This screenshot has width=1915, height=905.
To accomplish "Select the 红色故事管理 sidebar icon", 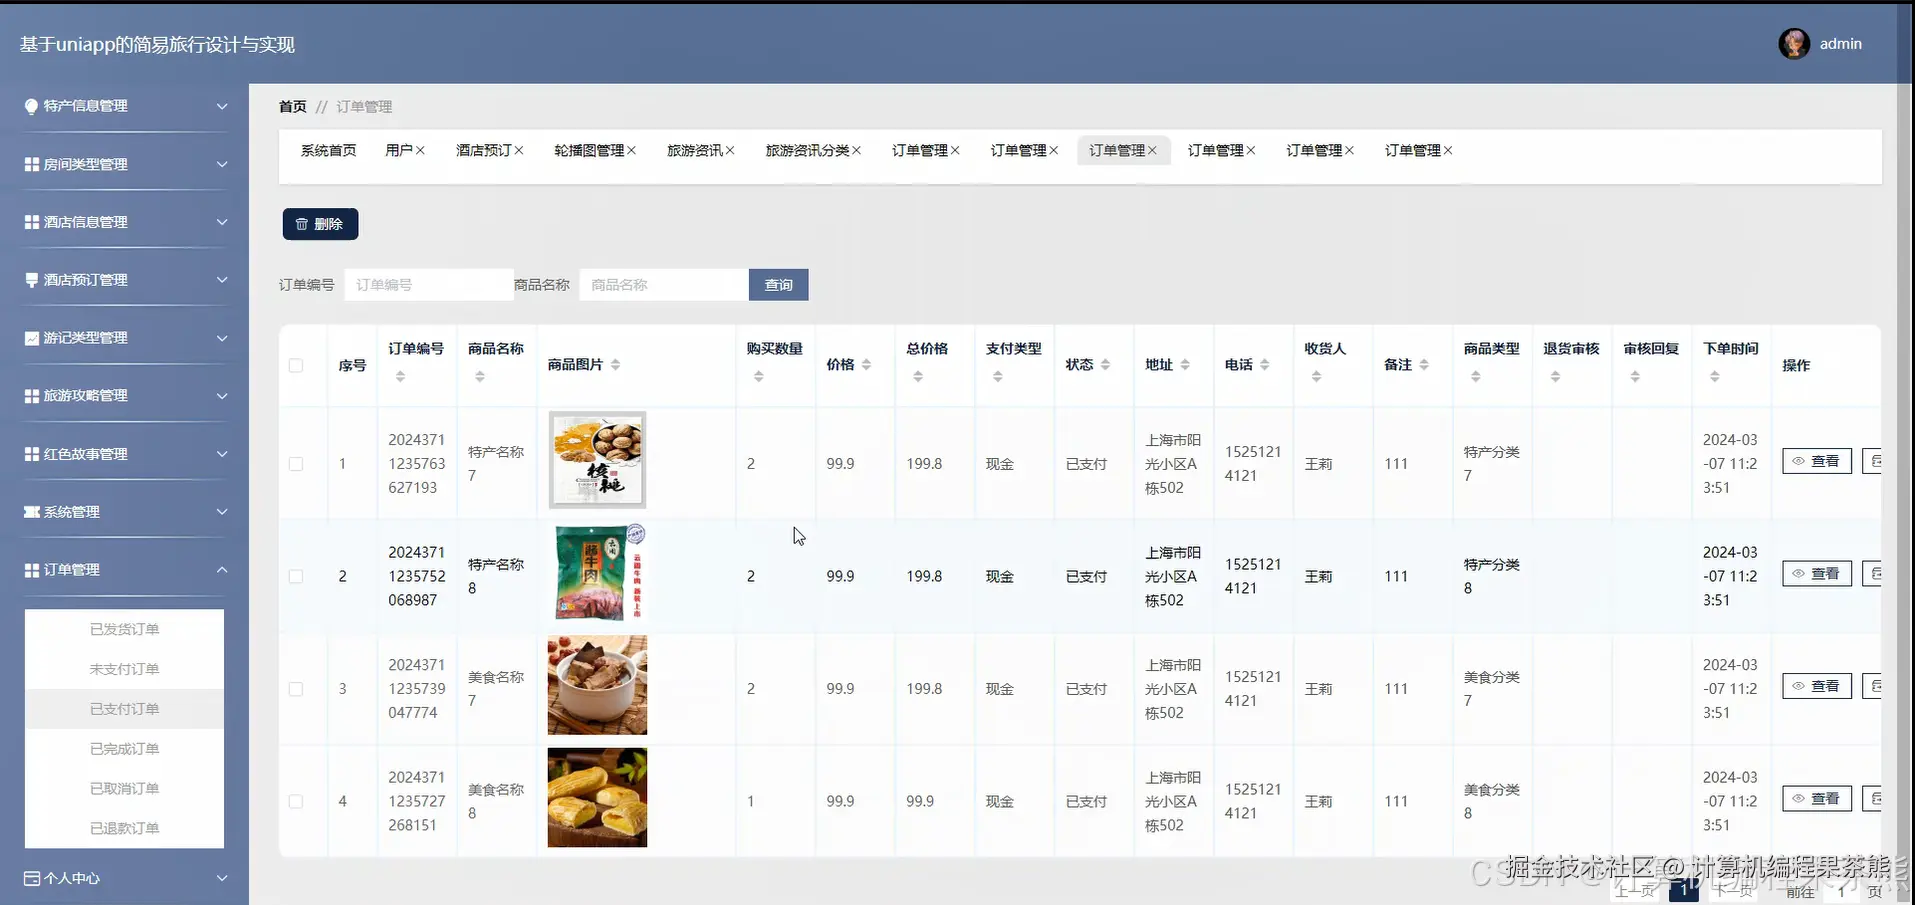I will click(x=31, y=453).
